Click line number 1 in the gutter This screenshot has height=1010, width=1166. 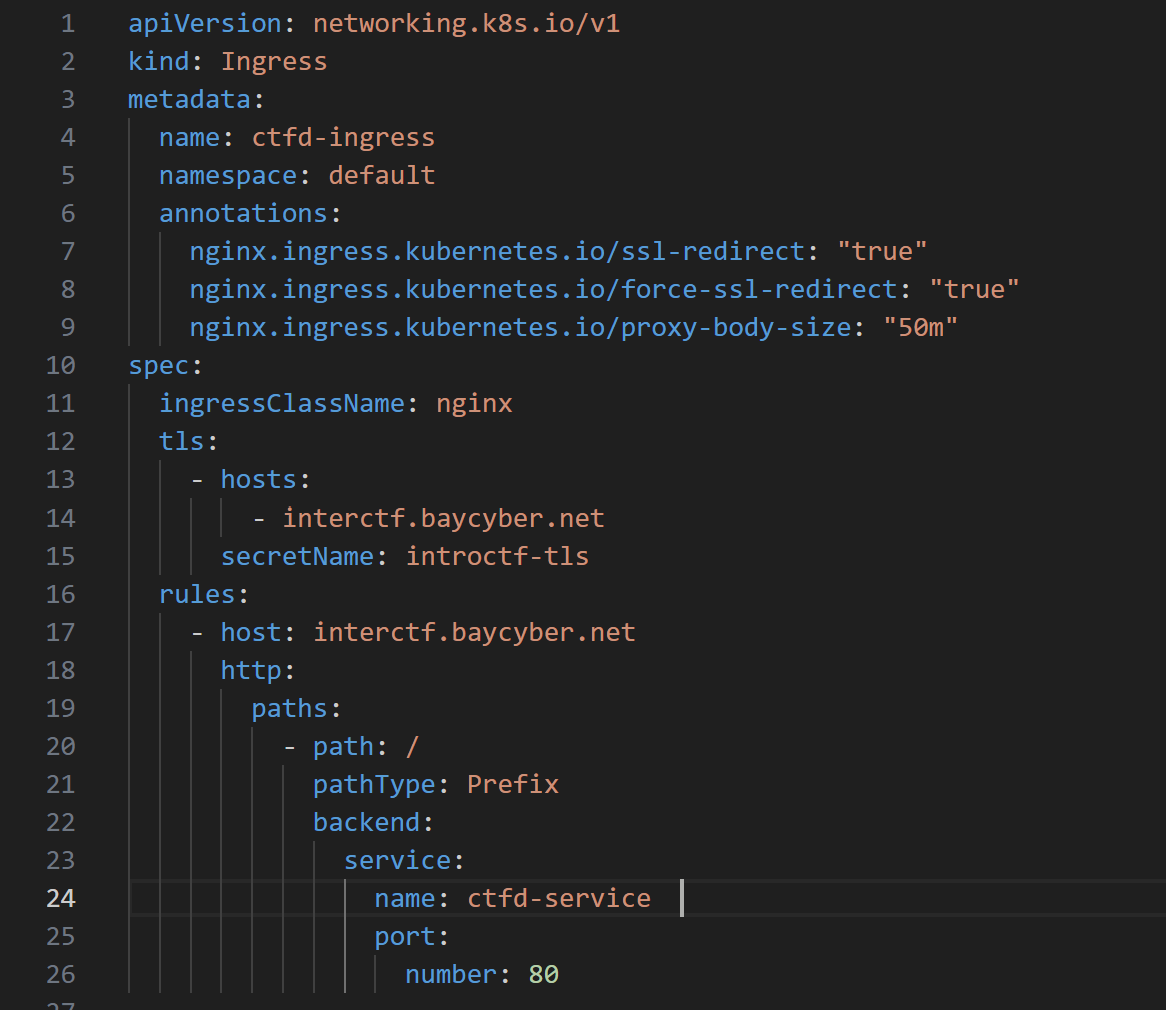[68, 24]
